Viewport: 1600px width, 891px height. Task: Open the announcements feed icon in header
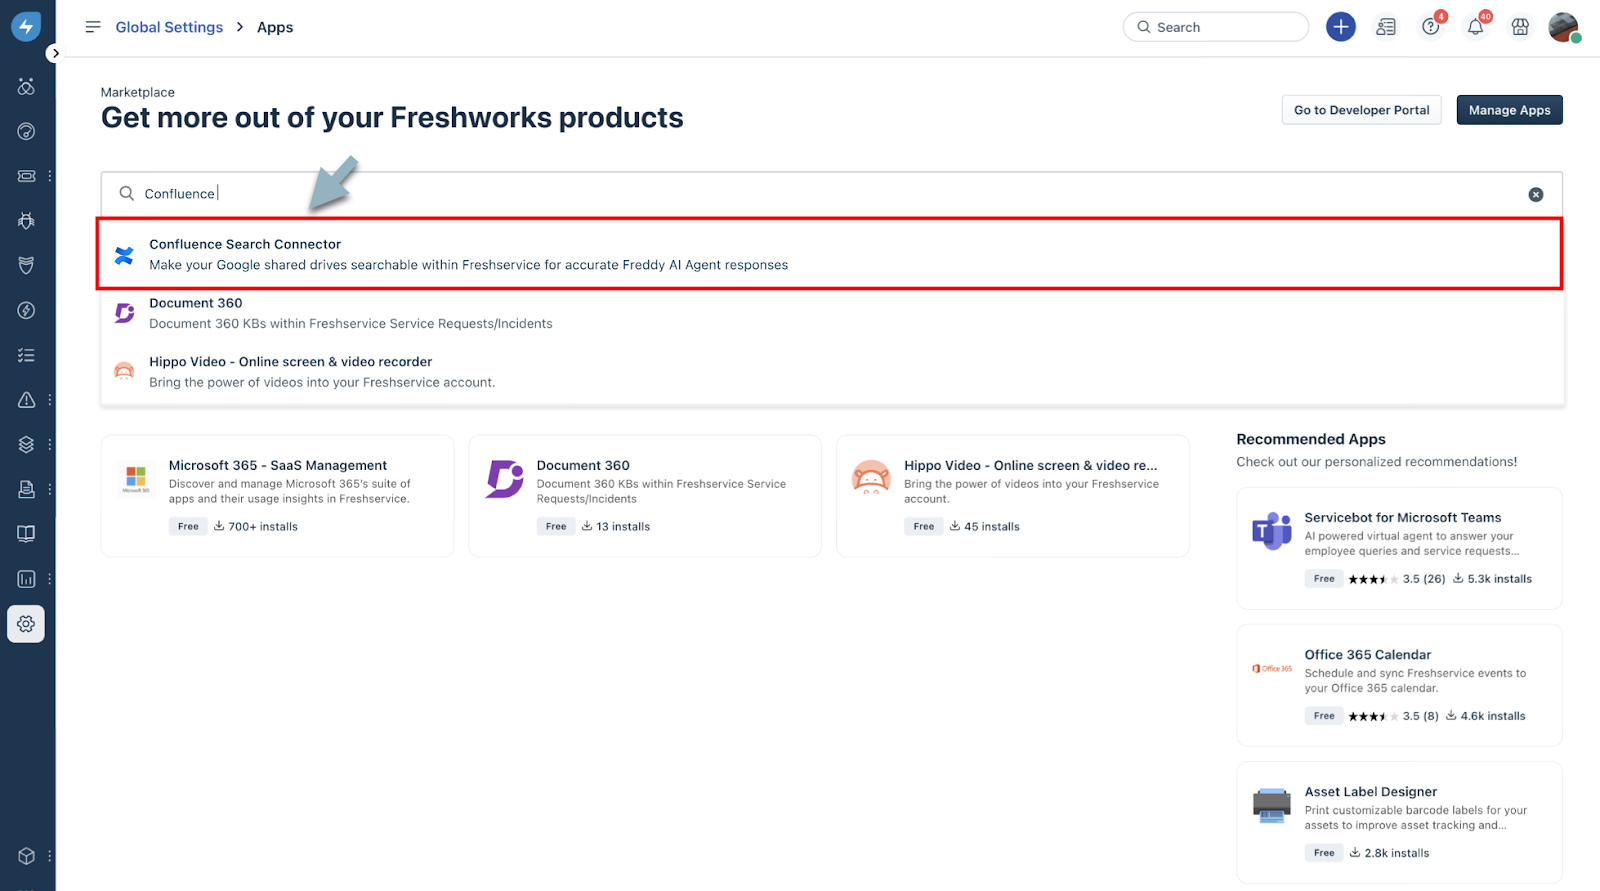tap(1386, 27)
